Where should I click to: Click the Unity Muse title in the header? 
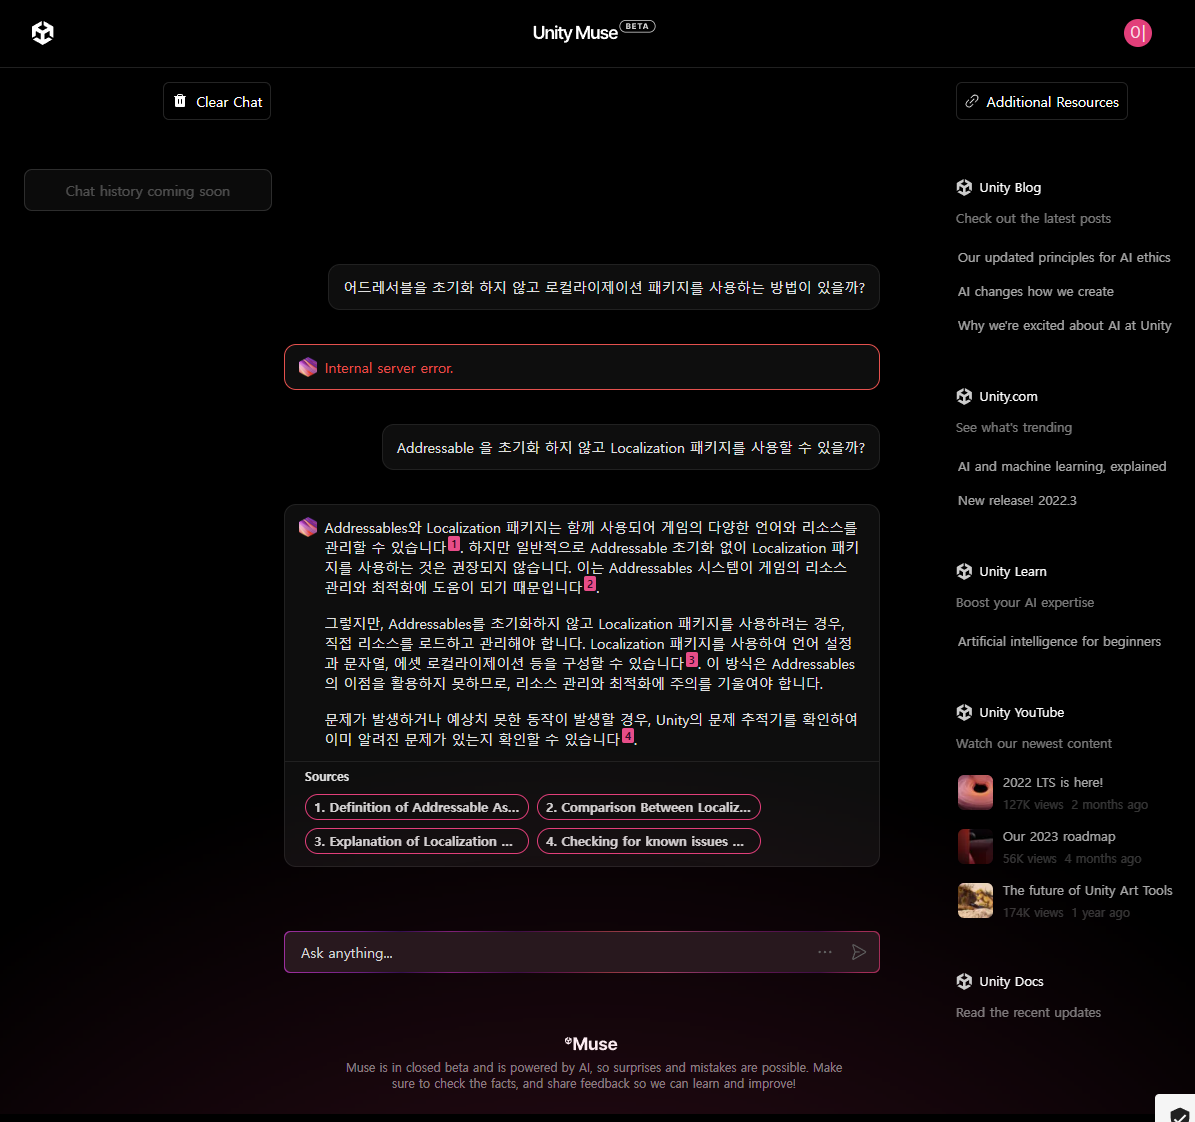[575, 33]
